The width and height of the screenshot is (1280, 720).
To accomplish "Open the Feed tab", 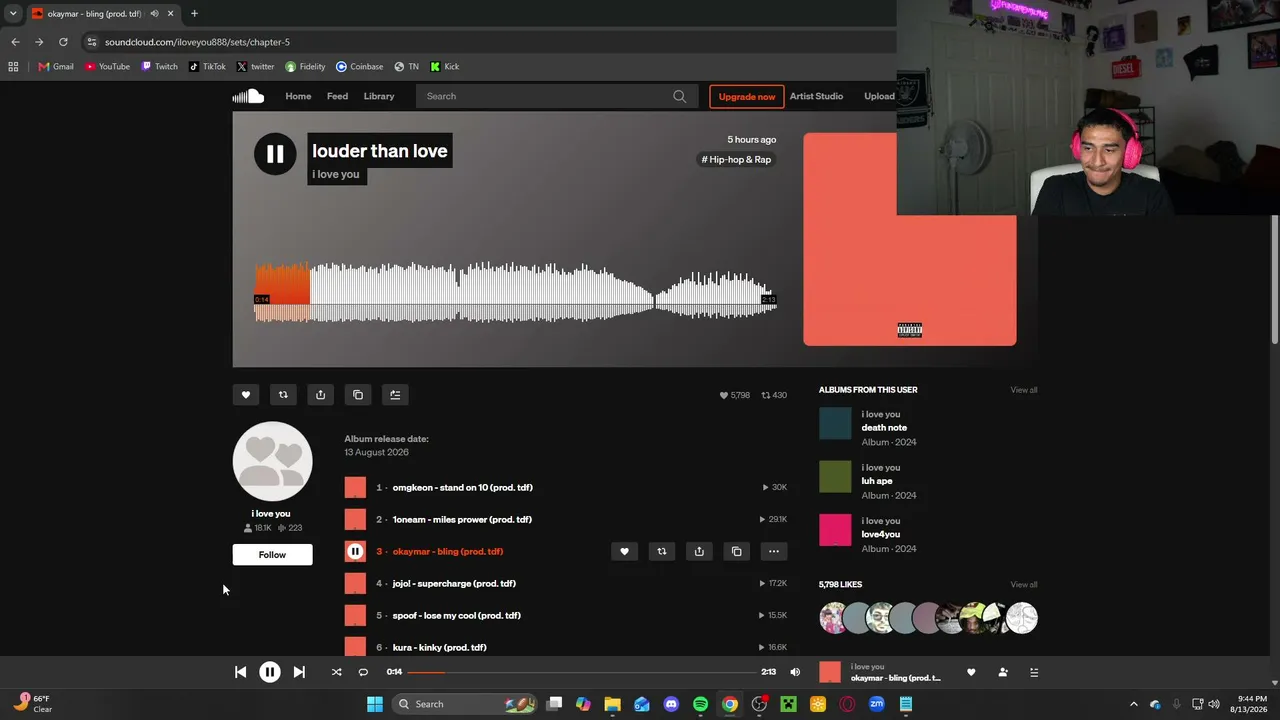I will coord(338,96).
